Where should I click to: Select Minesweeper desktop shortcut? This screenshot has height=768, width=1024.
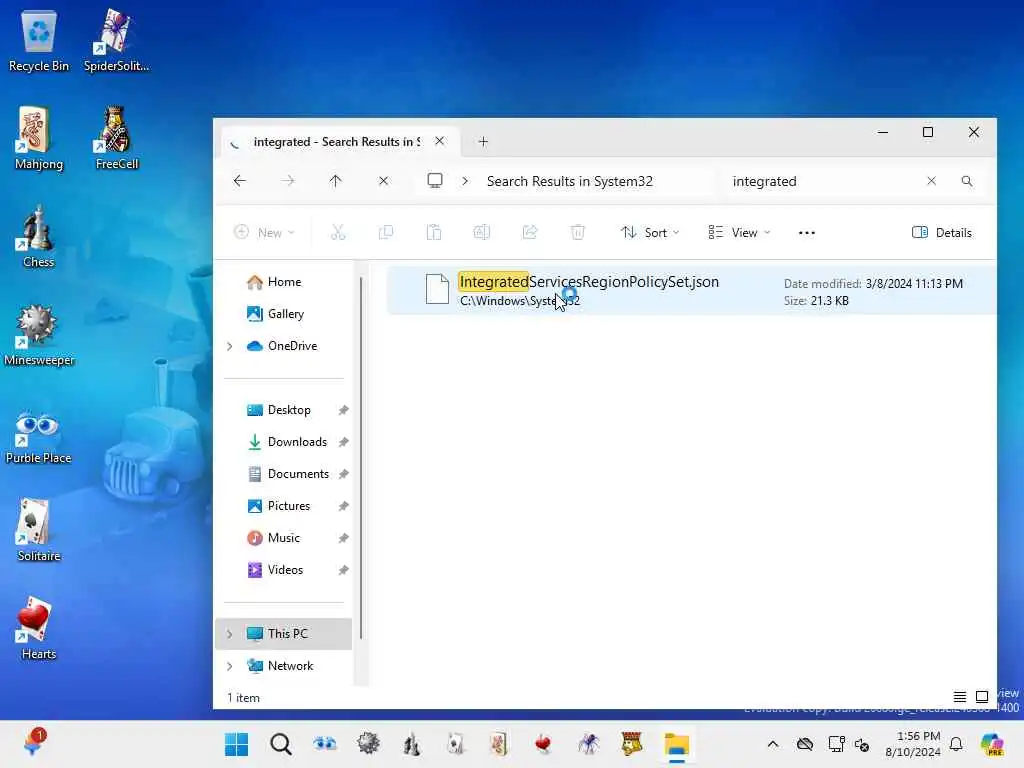point(39,334)
